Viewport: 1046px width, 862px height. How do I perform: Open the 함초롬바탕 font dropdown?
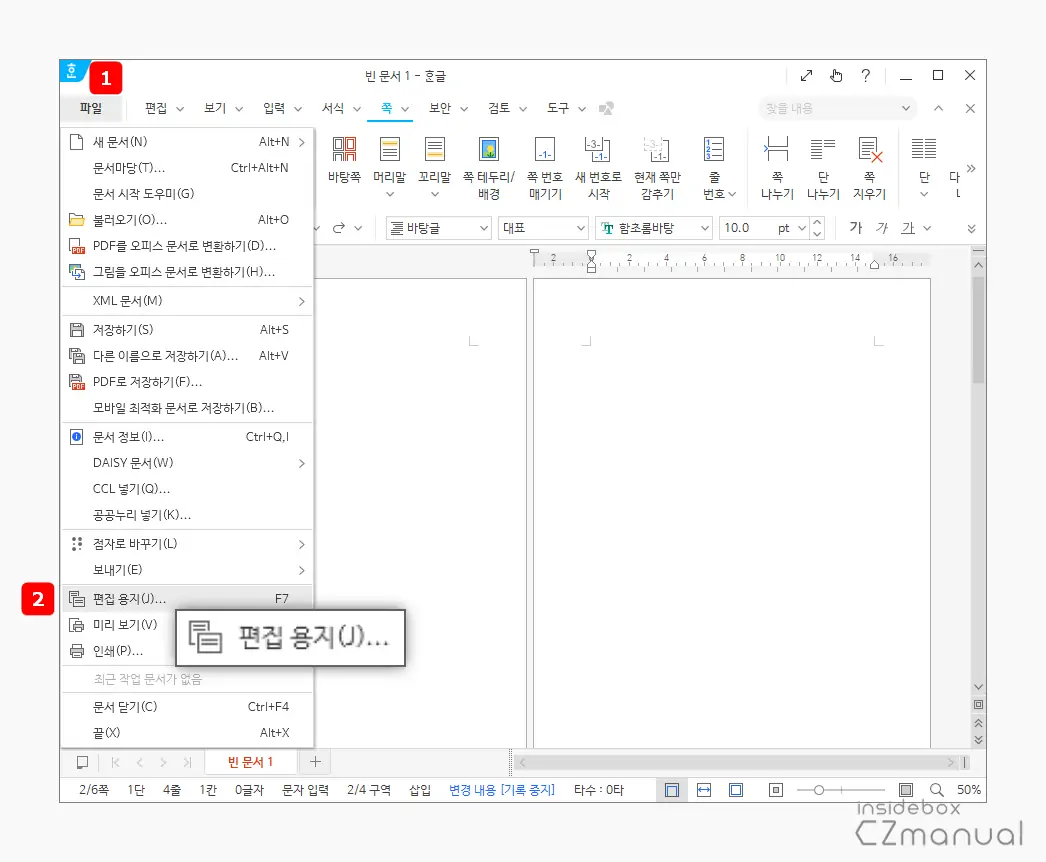[654, 228]
